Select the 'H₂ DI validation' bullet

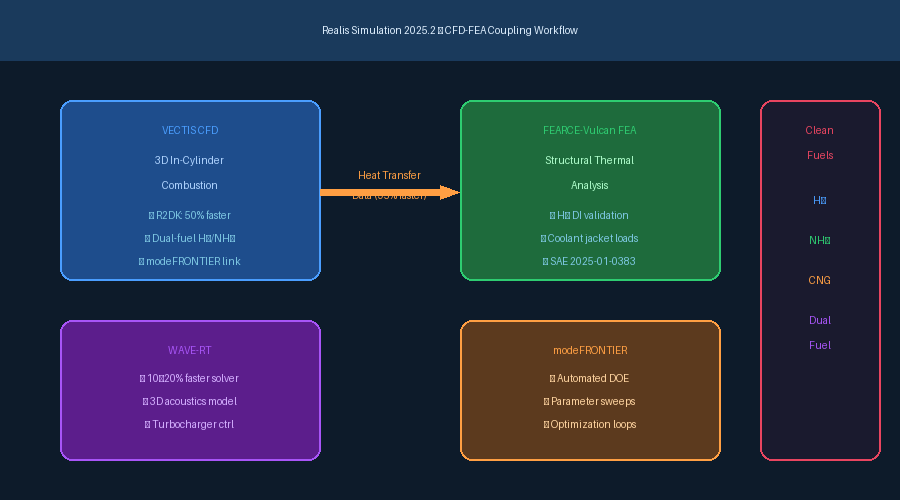589,215
